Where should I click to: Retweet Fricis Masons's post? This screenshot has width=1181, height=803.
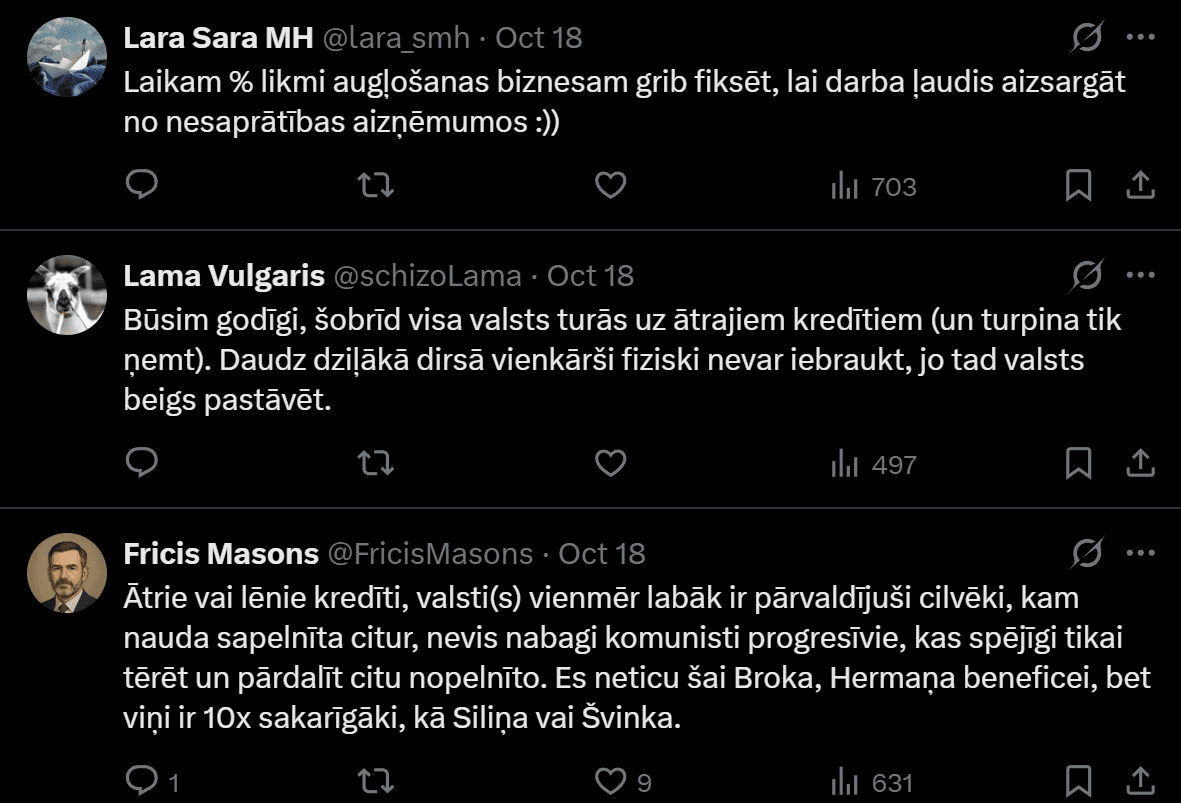[x=376, y=781]
